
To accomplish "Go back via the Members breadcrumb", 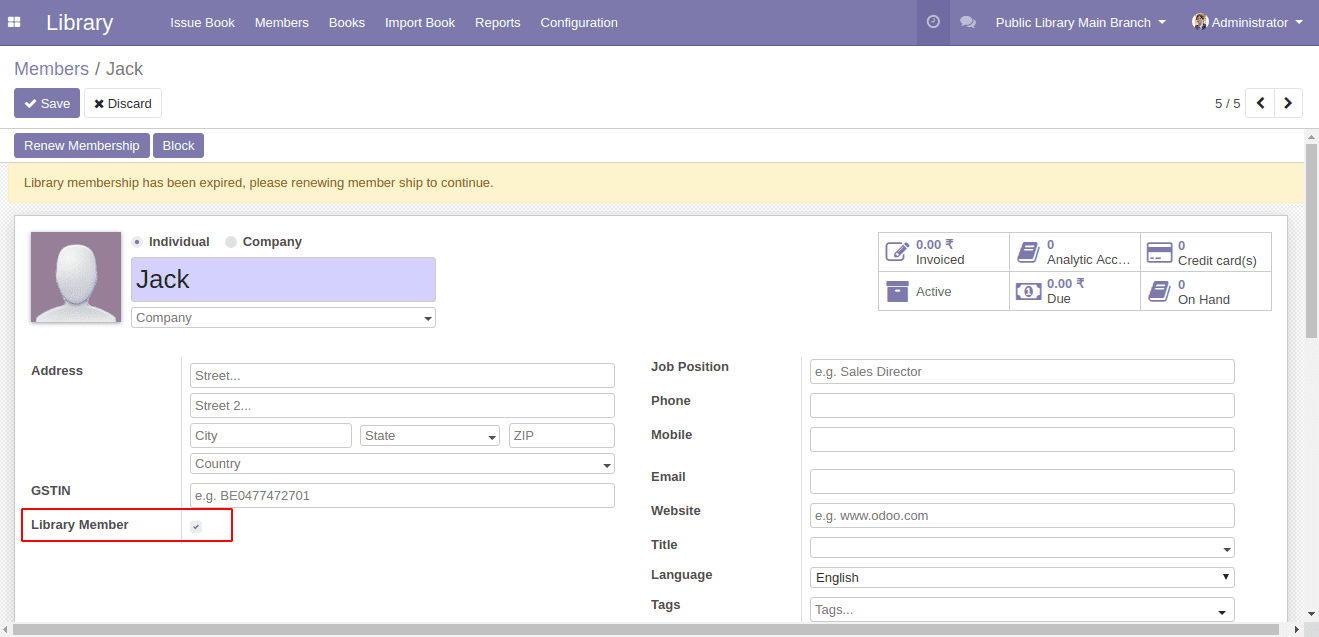I will [51, 69].
